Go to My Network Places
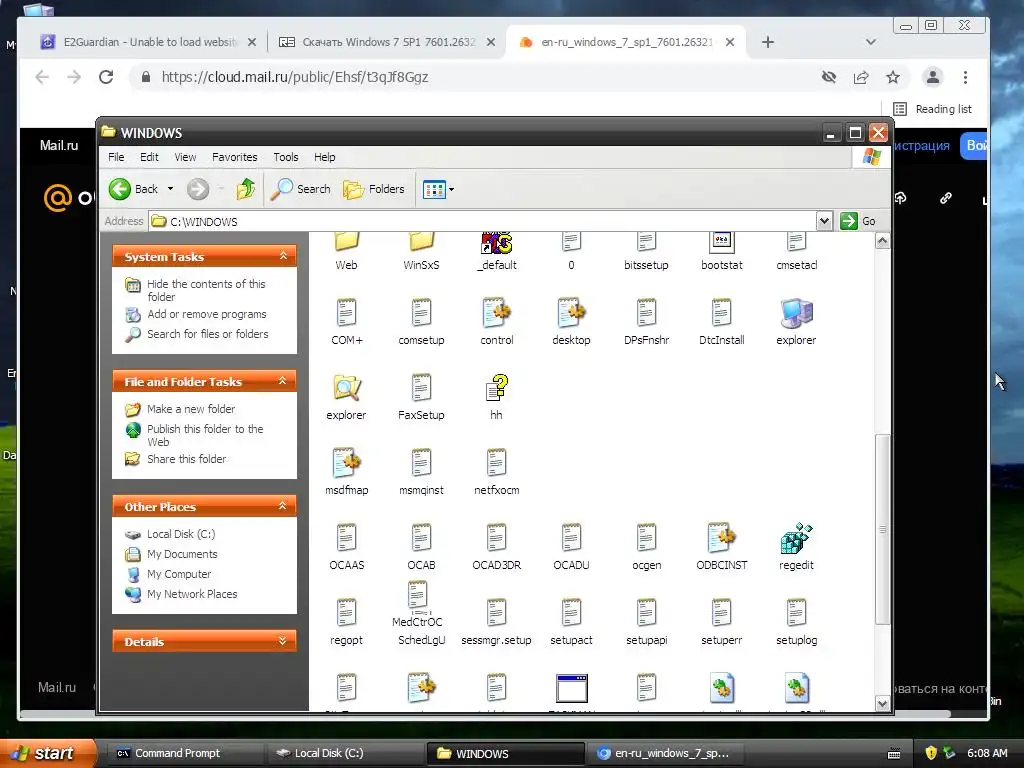 (x=192, y=594)
